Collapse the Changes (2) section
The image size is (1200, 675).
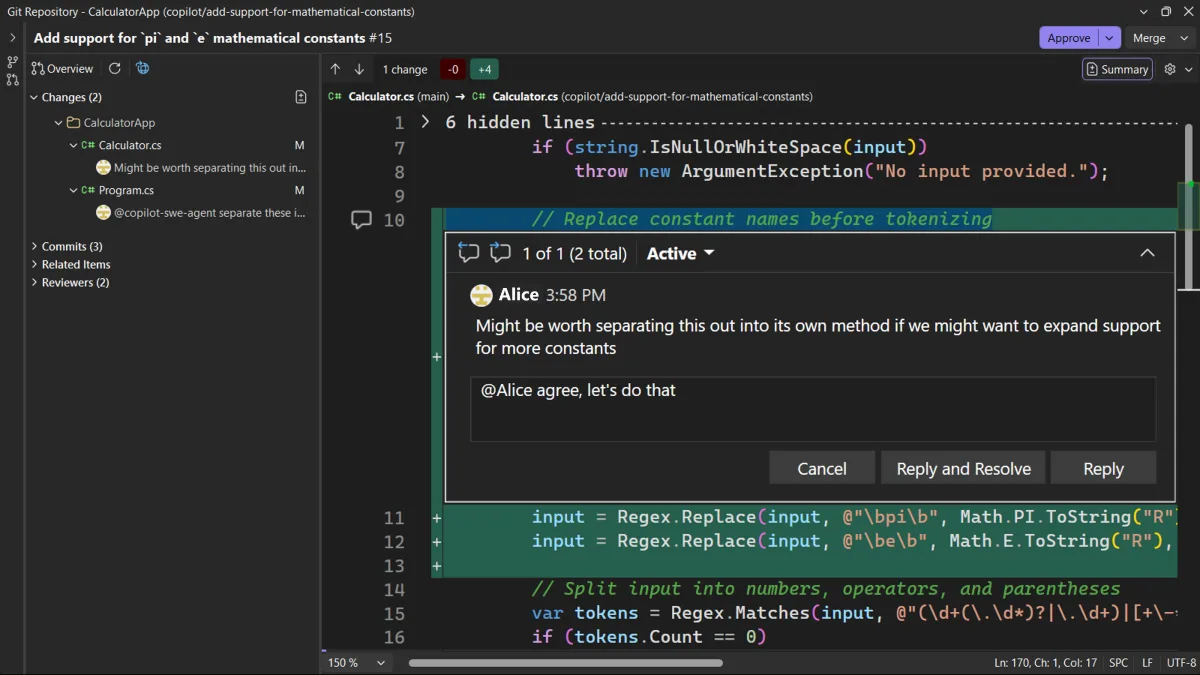pos(34,97)
